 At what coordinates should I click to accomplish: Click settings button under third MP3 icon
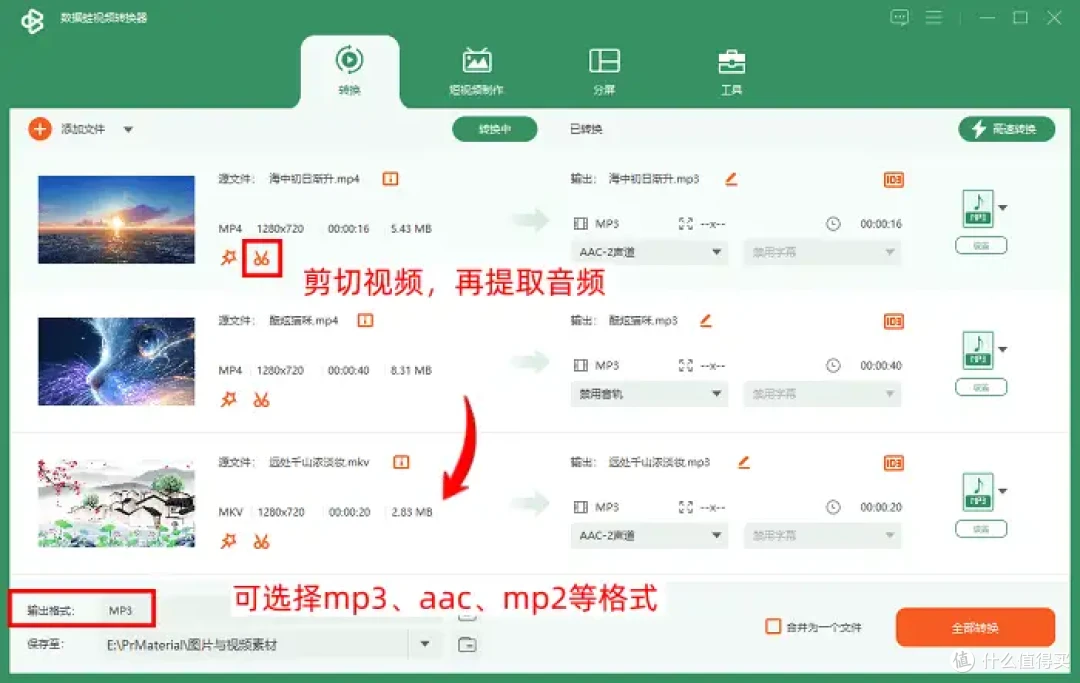click(981, 529)
